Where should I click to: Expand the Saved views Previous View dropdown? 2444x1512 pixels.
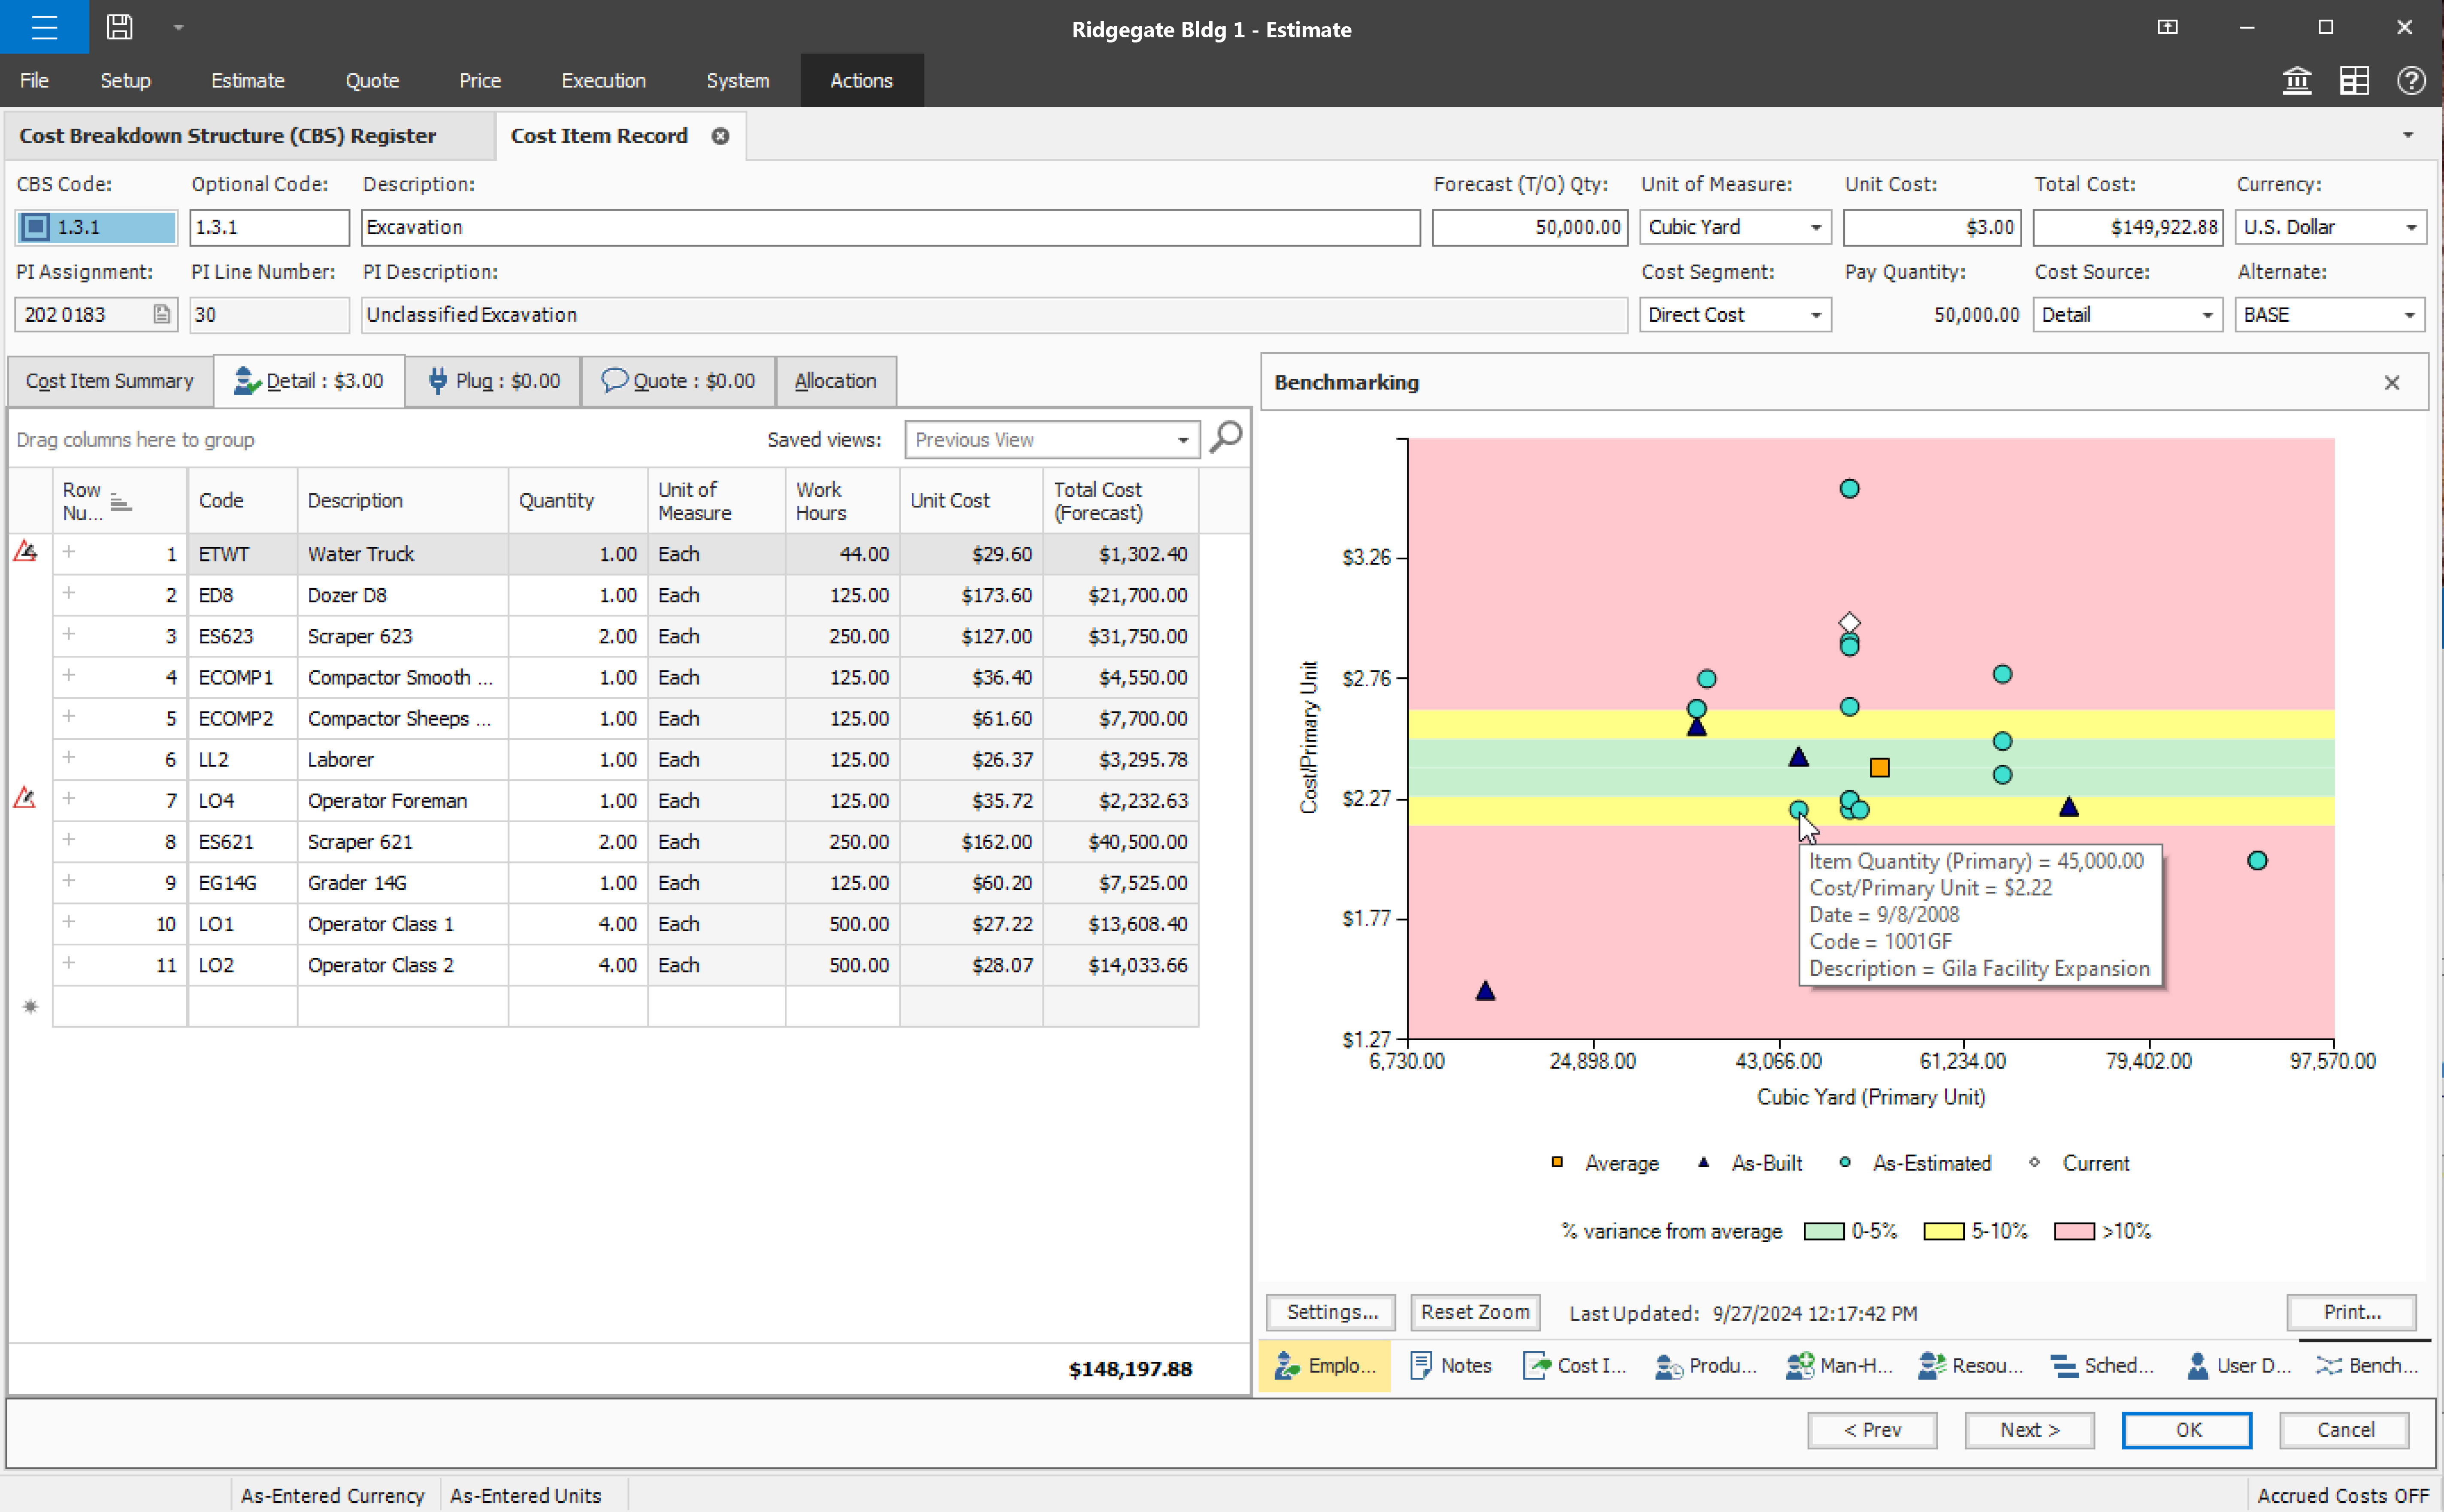pyautogui.click(x=1182, y=439)
